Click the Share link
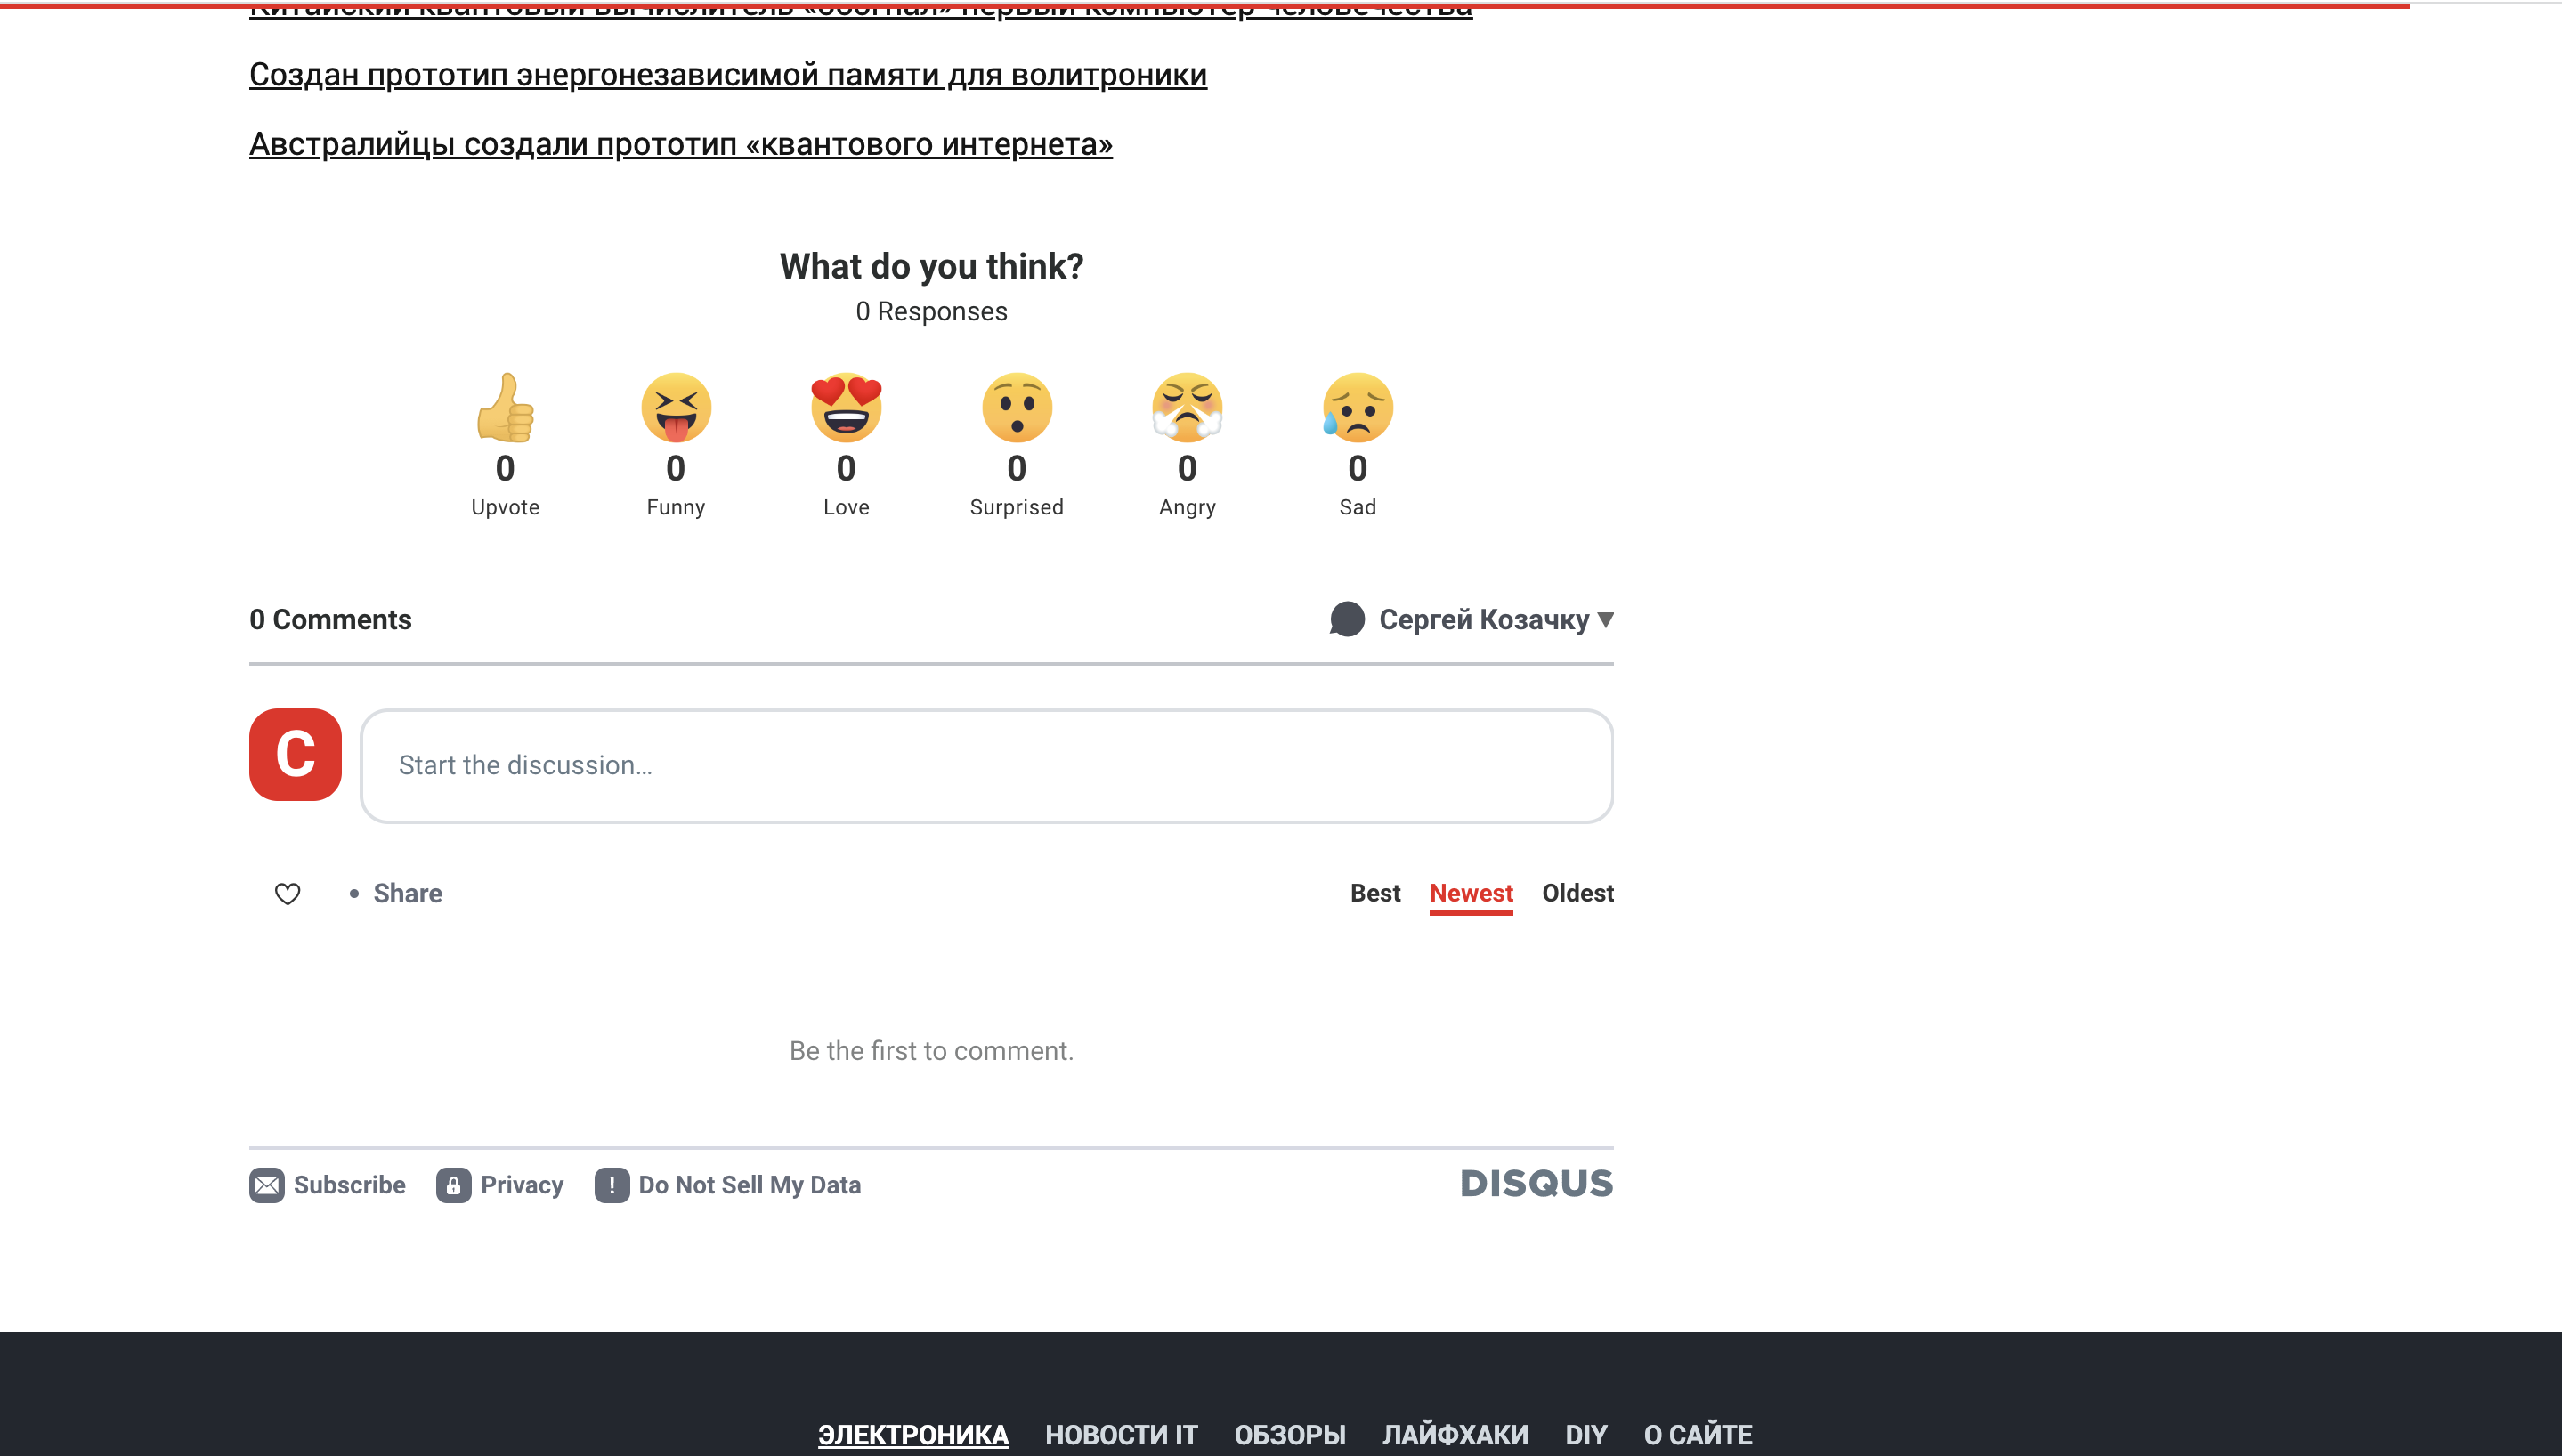 pyautogui.click(x=407, y=893)
